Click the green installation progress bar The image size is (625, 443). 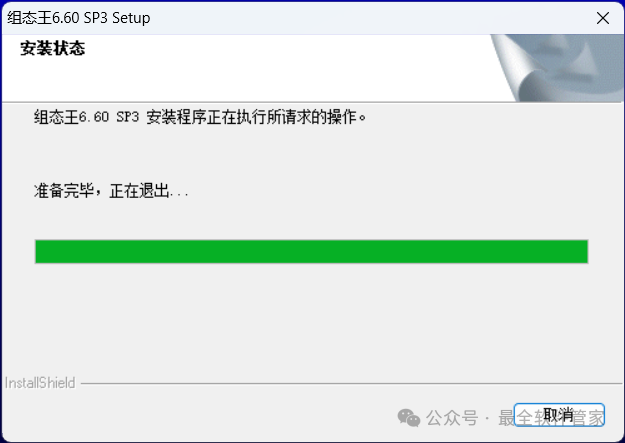click(311, 252)
